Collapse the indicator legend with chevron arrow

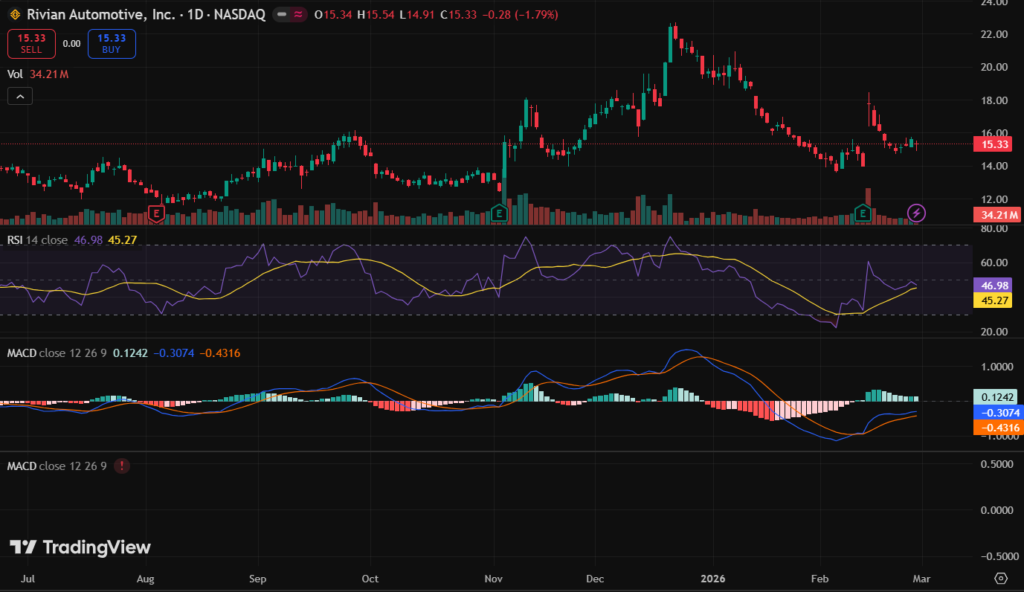coord(19,96)
